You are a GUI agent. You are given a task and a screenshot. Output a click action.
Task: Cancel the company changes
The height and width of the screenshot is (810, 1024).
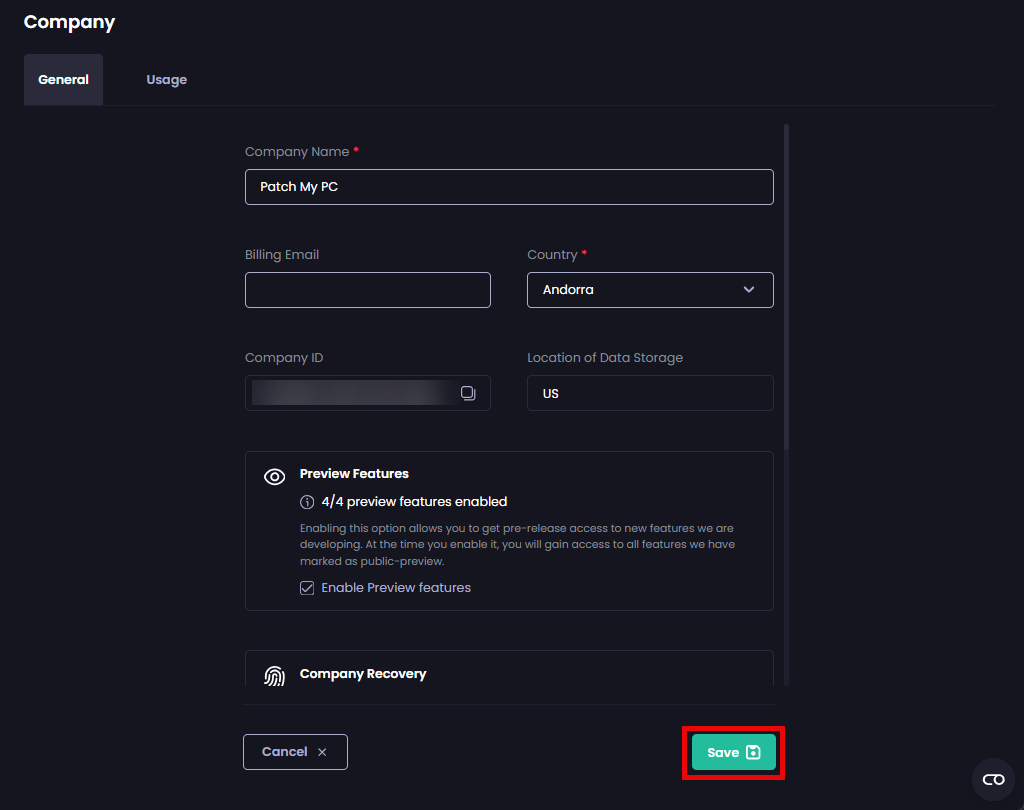[295, 751]
